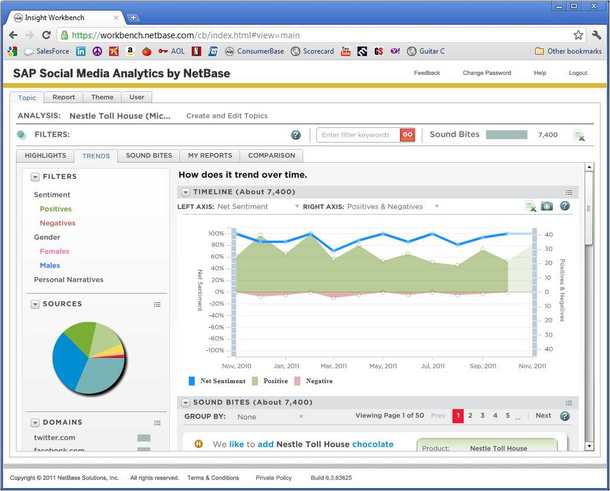Filter by Positives sentiment
610x491 pixels.
click(x=56, y=209)
